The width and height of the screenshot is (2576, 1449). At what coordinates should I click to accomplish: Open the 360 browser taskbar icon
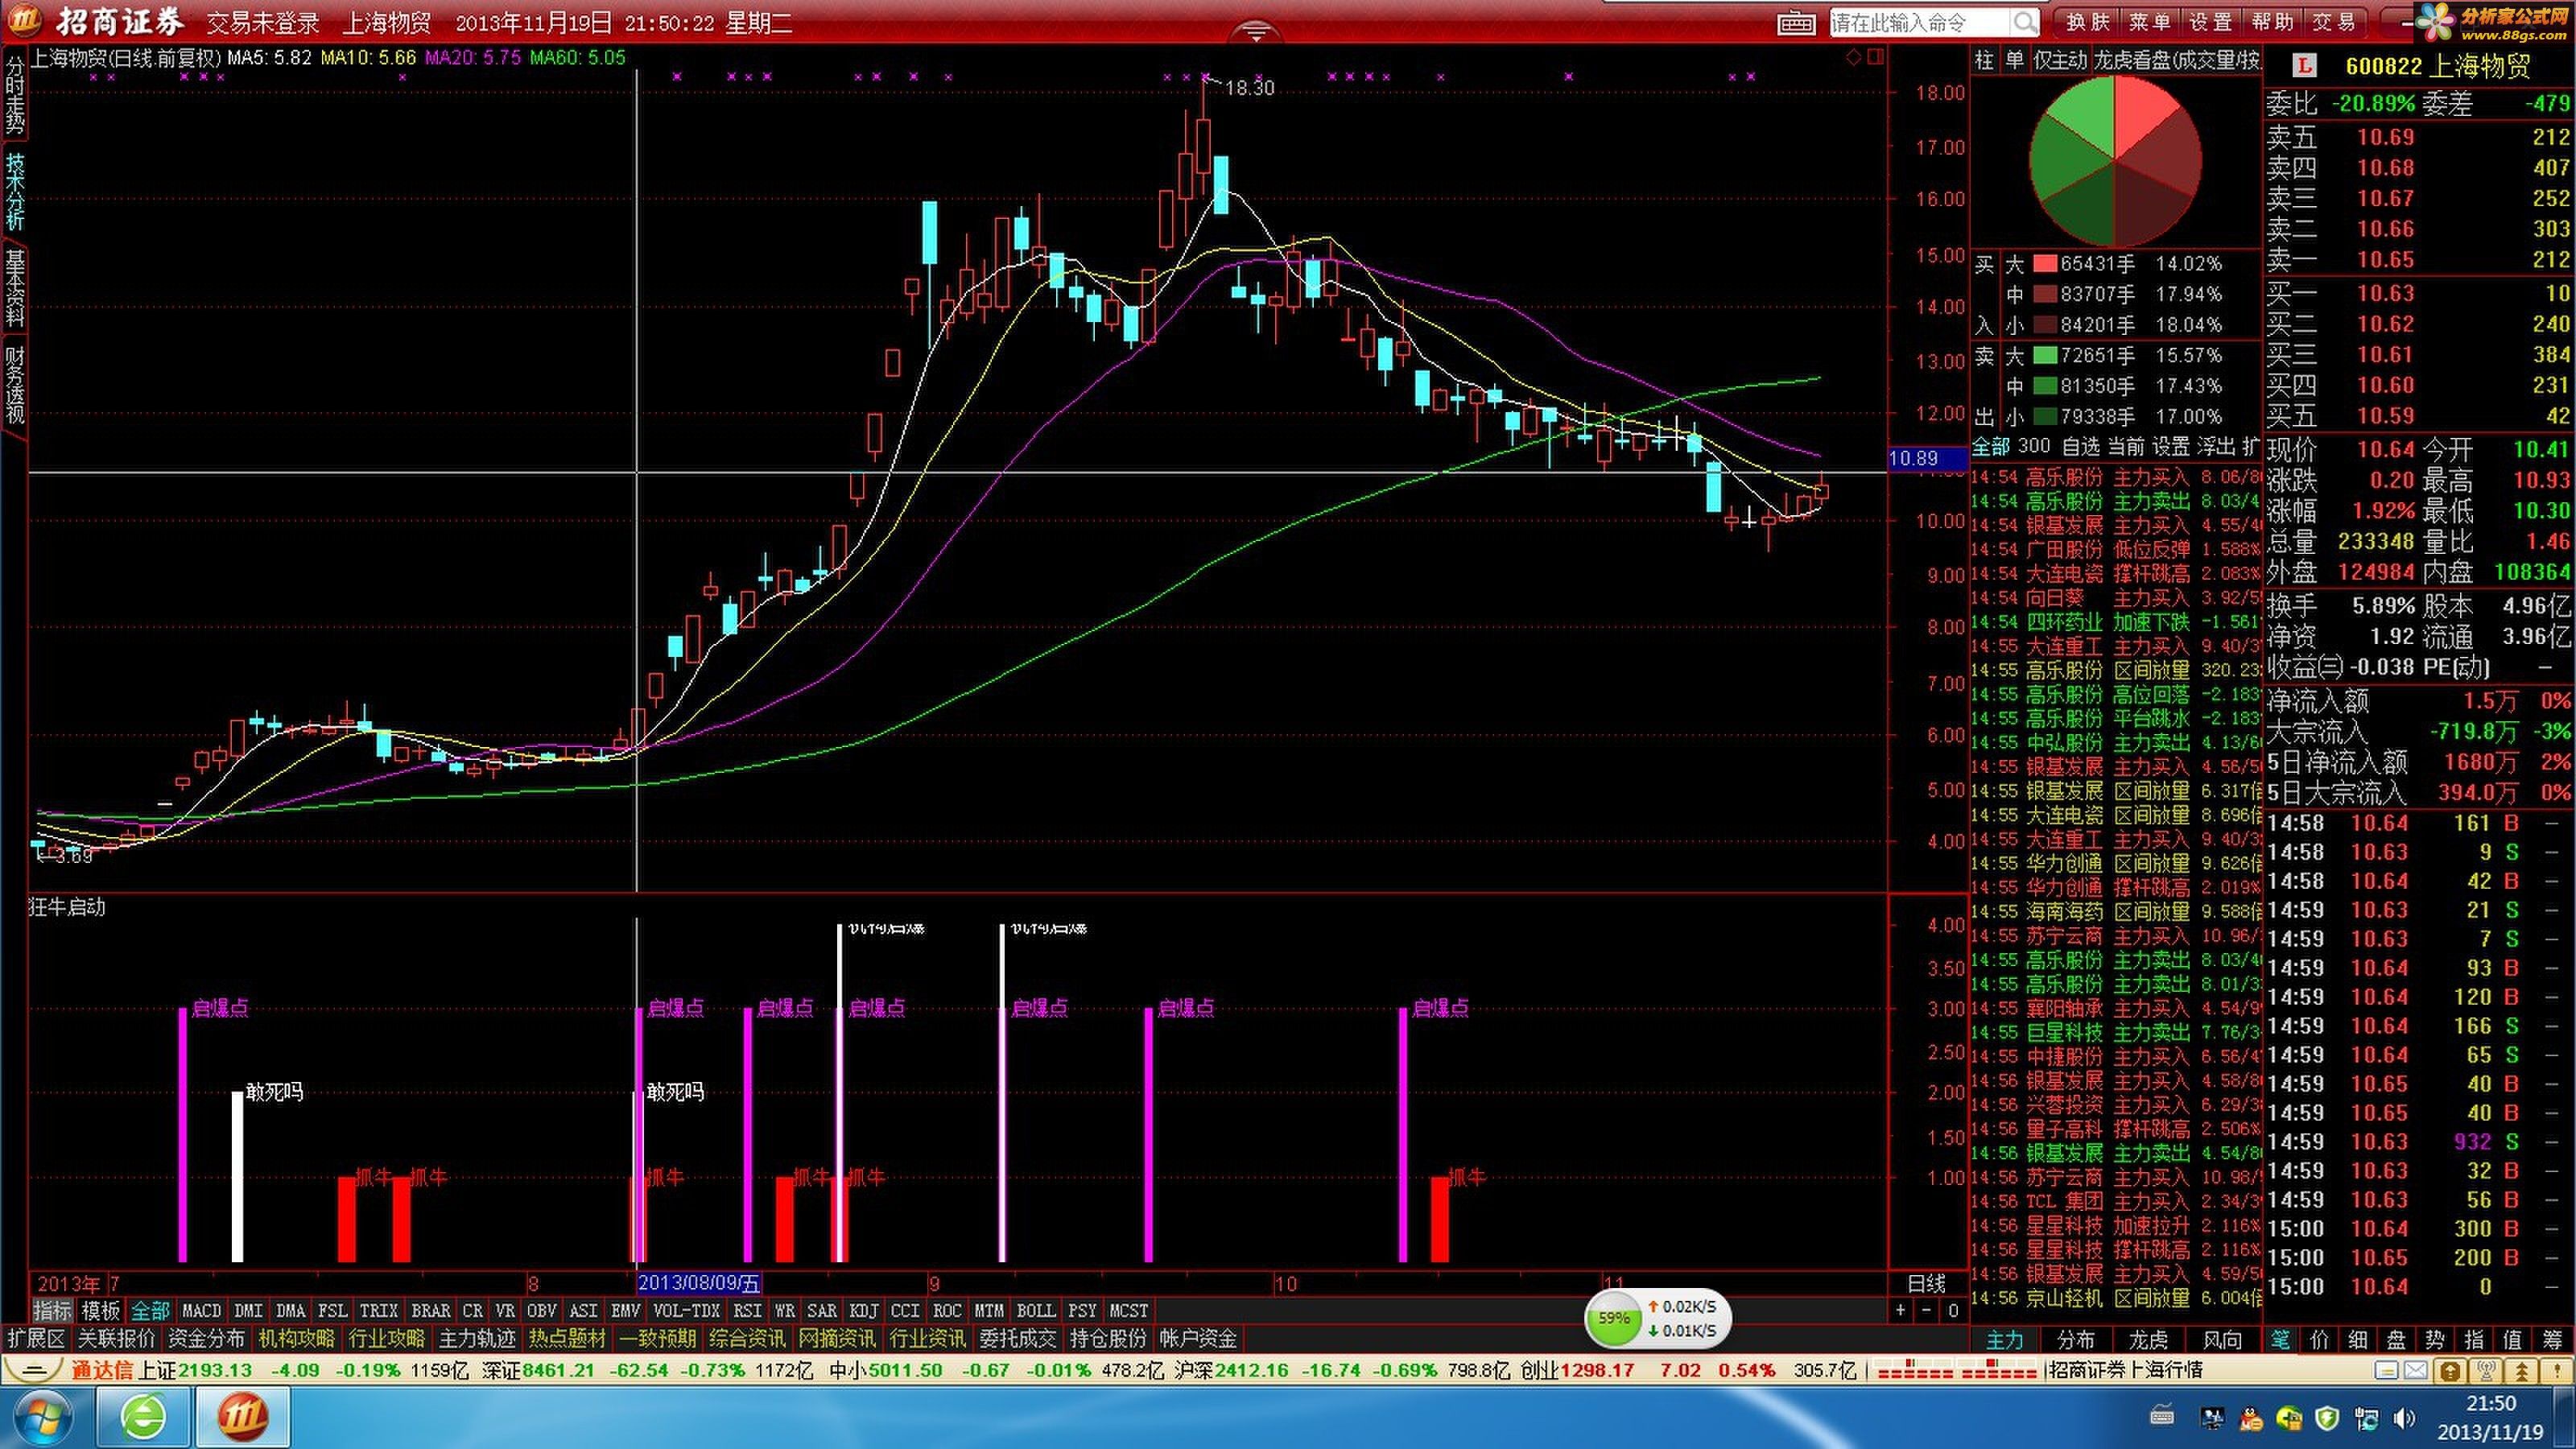(144, 1418)
